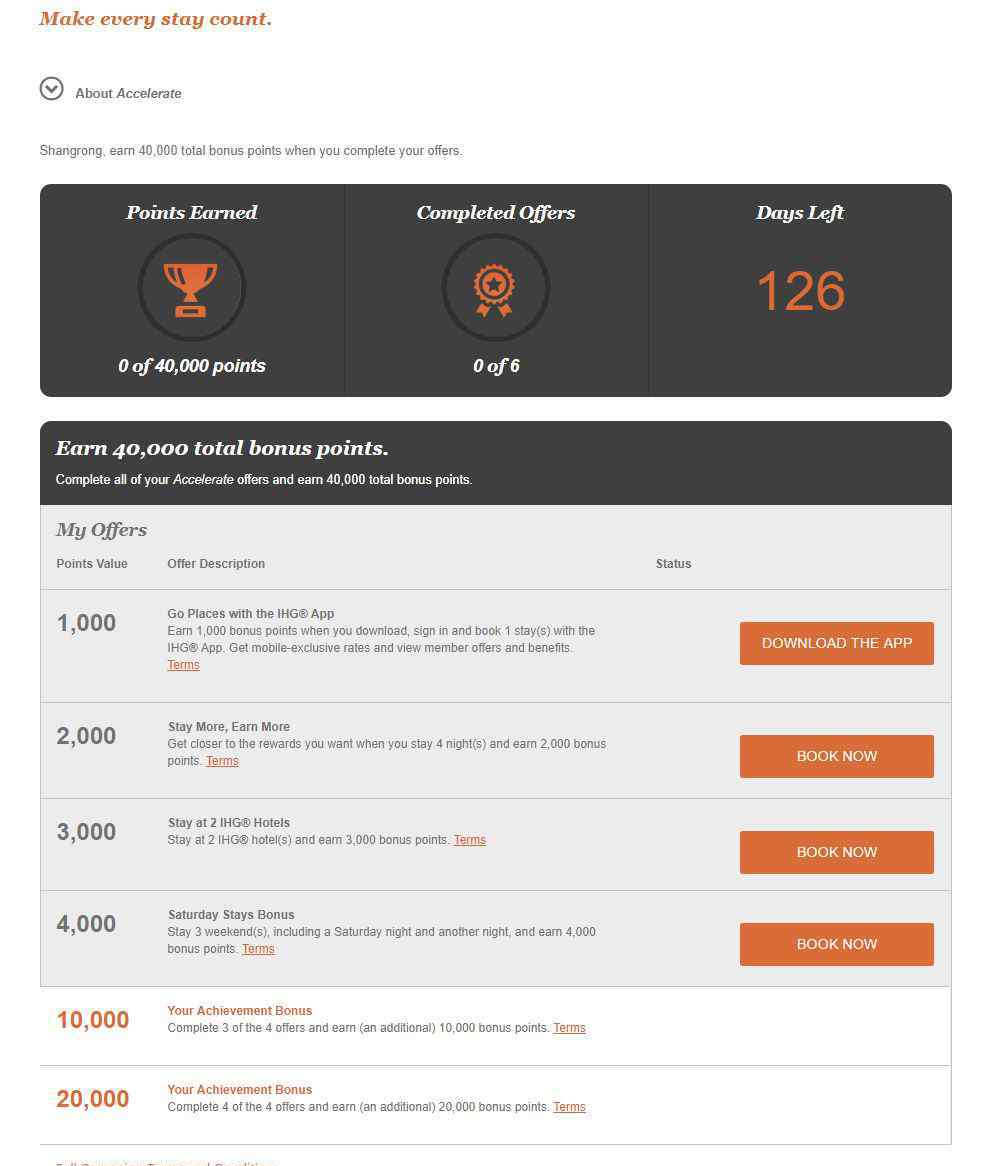
Task: Click the Download the App button
Action: pos(836,643)
